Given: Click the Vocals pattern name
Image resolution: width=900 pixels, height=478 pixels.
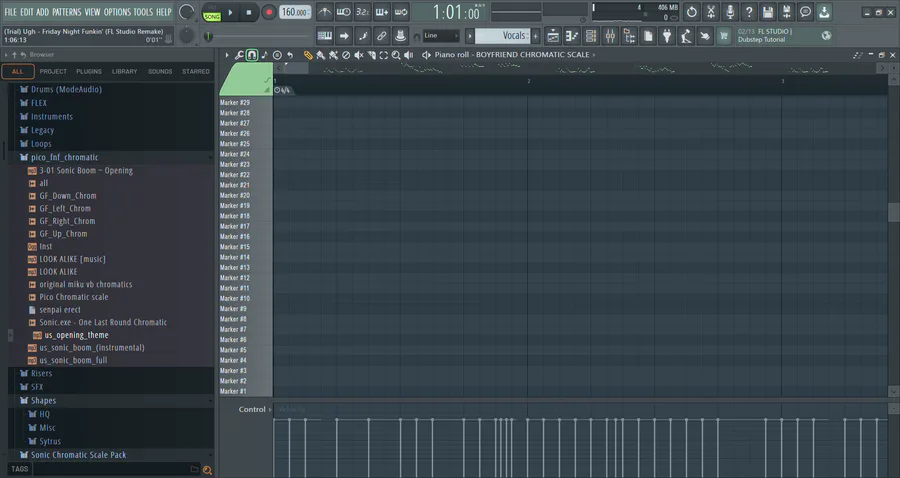Looking at the screenshot, I should (503, 36).
